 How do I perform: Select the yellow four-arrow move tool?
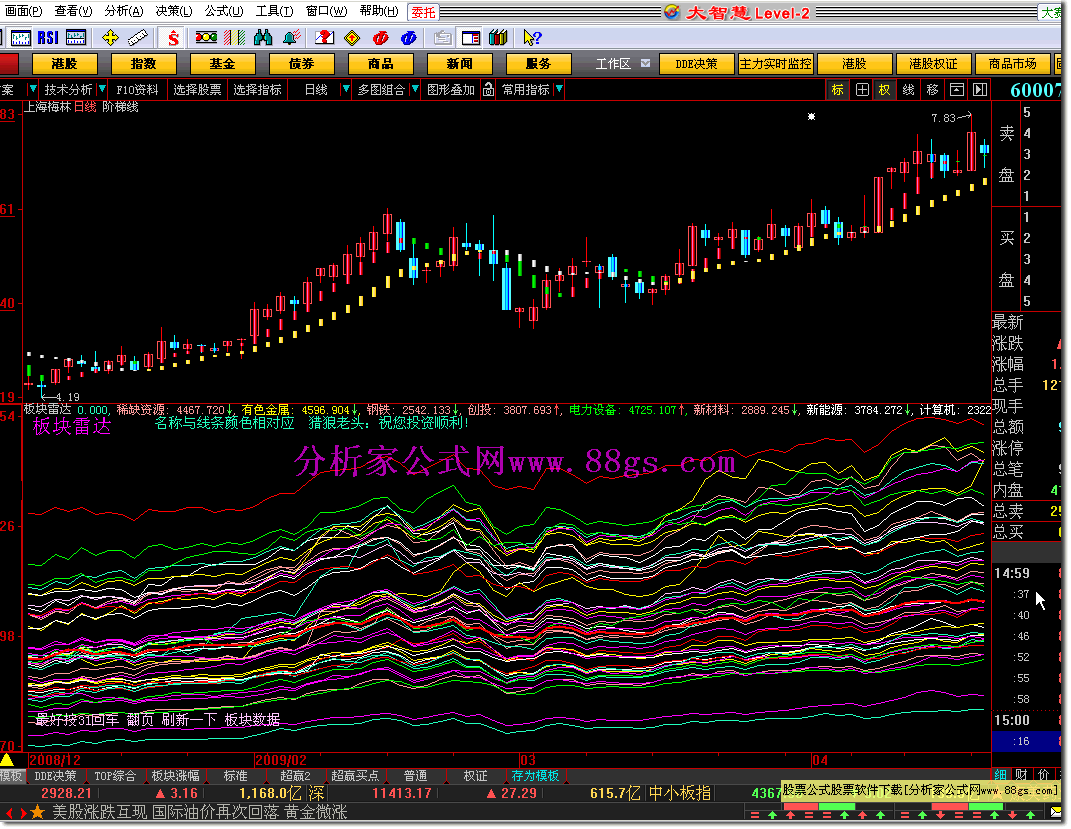coord(110,38)
